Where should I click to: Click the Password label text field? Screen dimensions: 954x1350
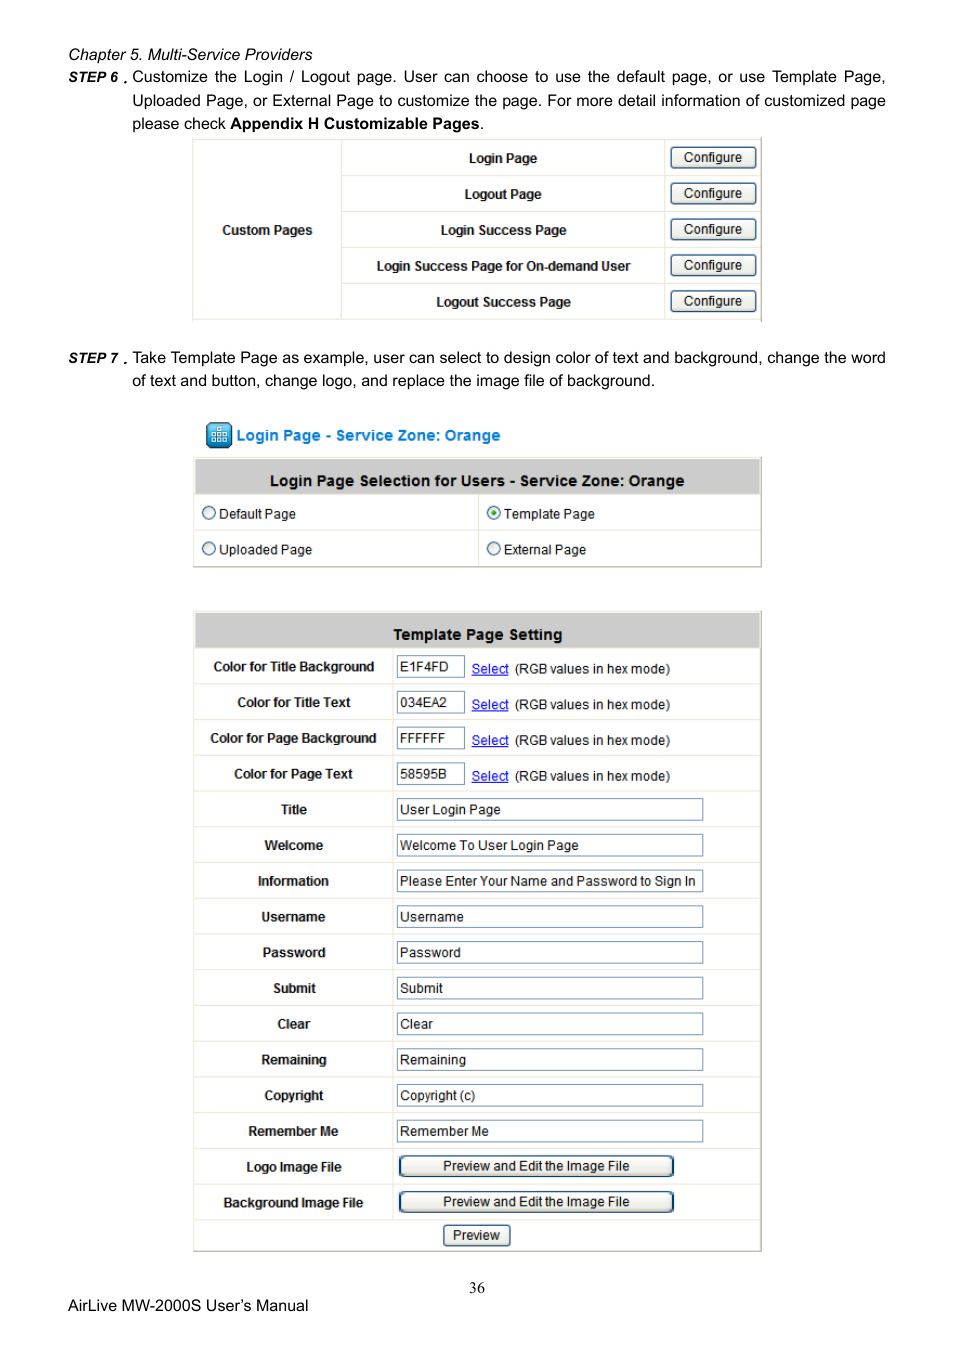tap(550, 953)
